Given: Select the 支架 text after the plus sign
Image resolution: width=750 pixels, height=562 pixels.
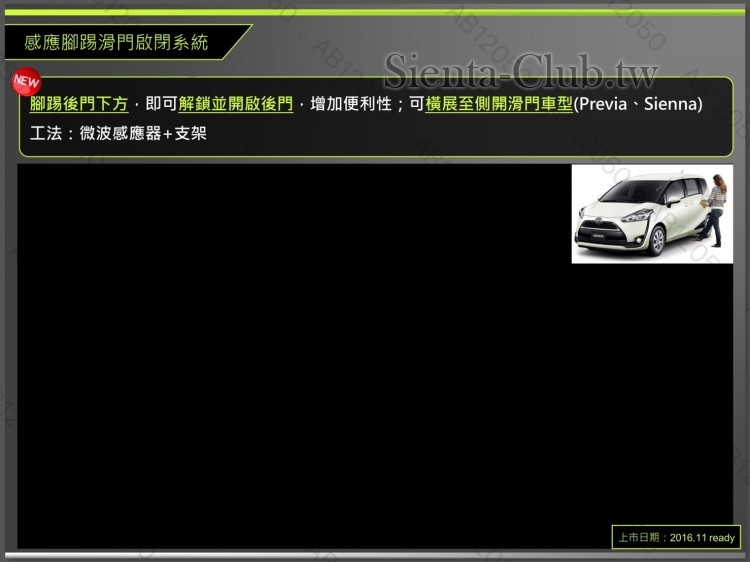Looking at the screenshot, I should (x=191, y=132).
